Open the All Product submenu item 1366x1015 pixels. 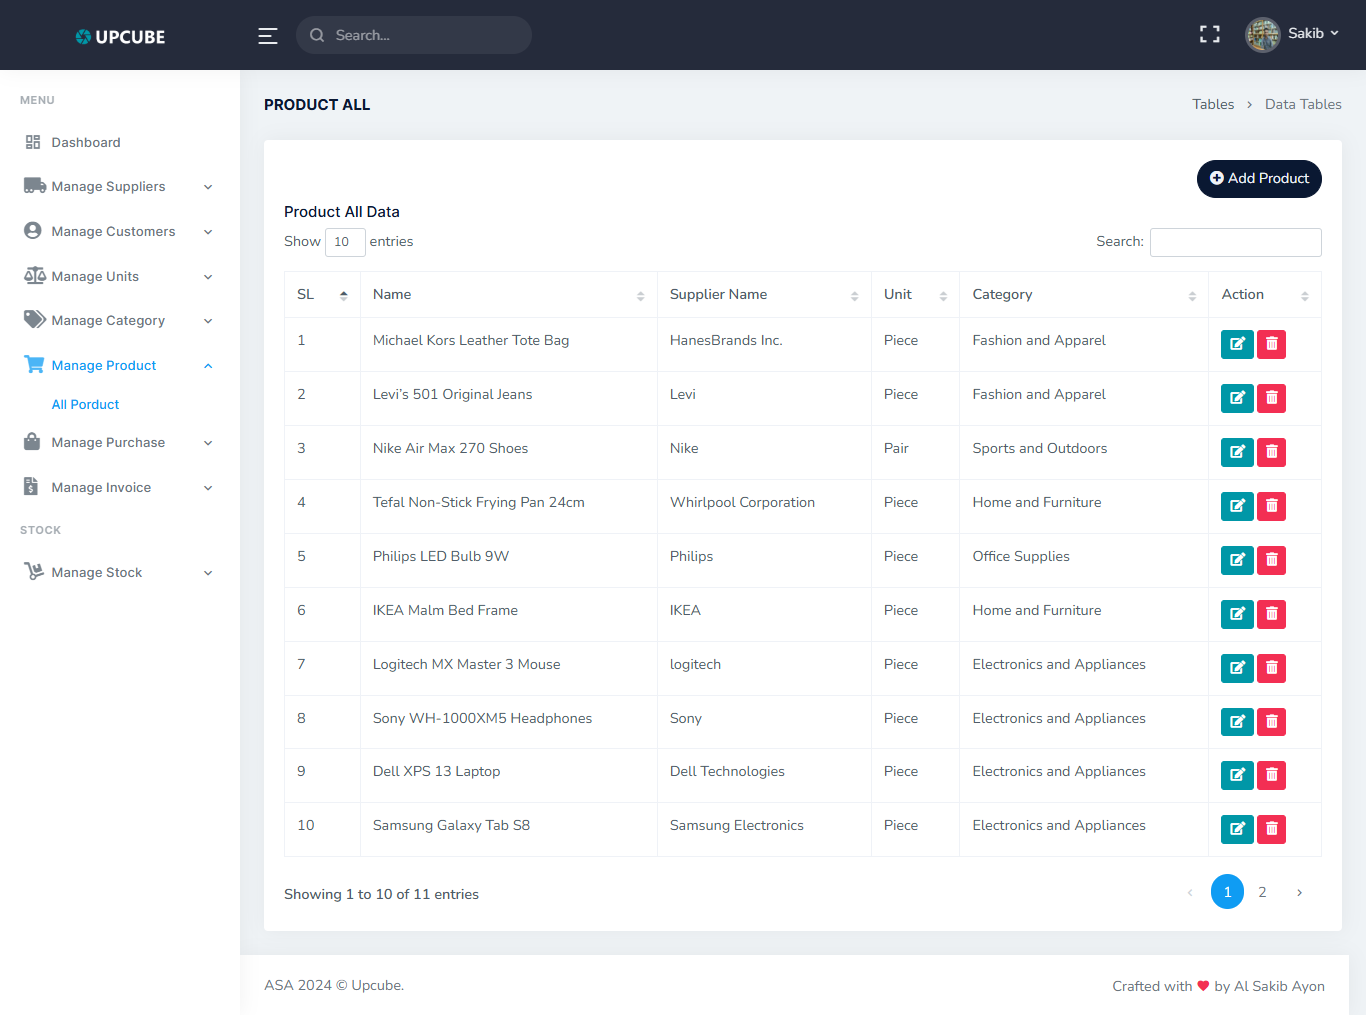pos(85,405)
